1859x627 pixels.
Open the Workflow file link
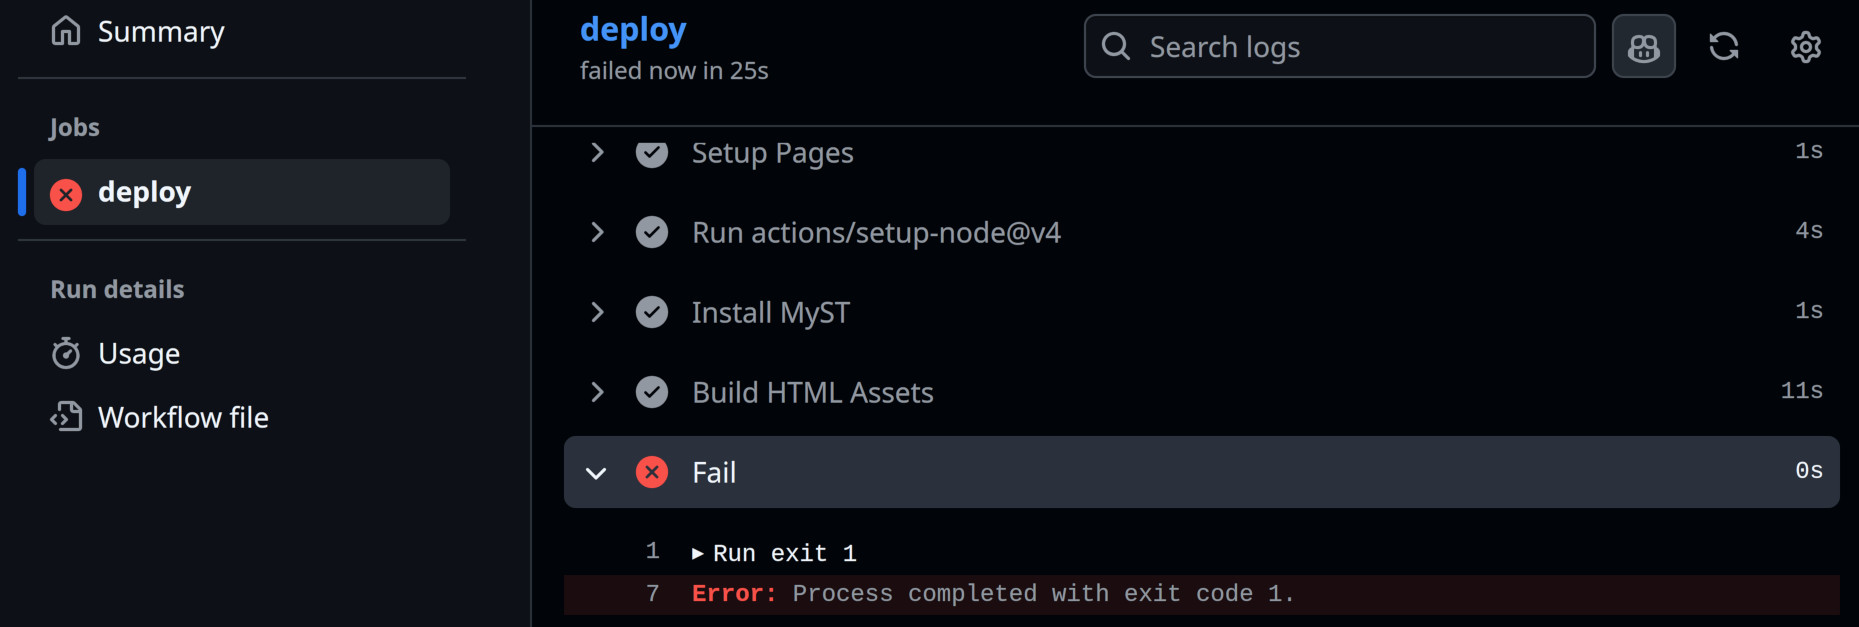(183, 417)
